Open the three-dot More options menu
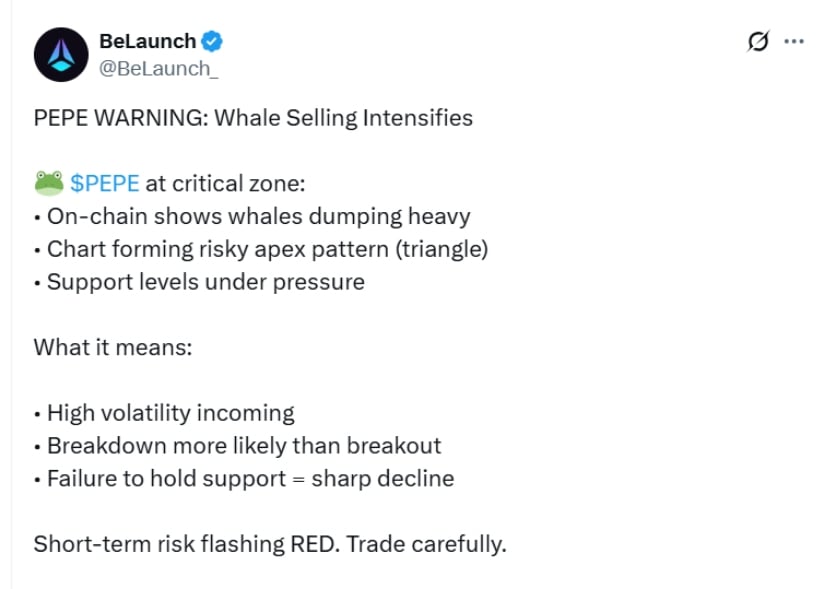Image resolution: width=825 pixels, height=589 pixels. tap(794, 42)
